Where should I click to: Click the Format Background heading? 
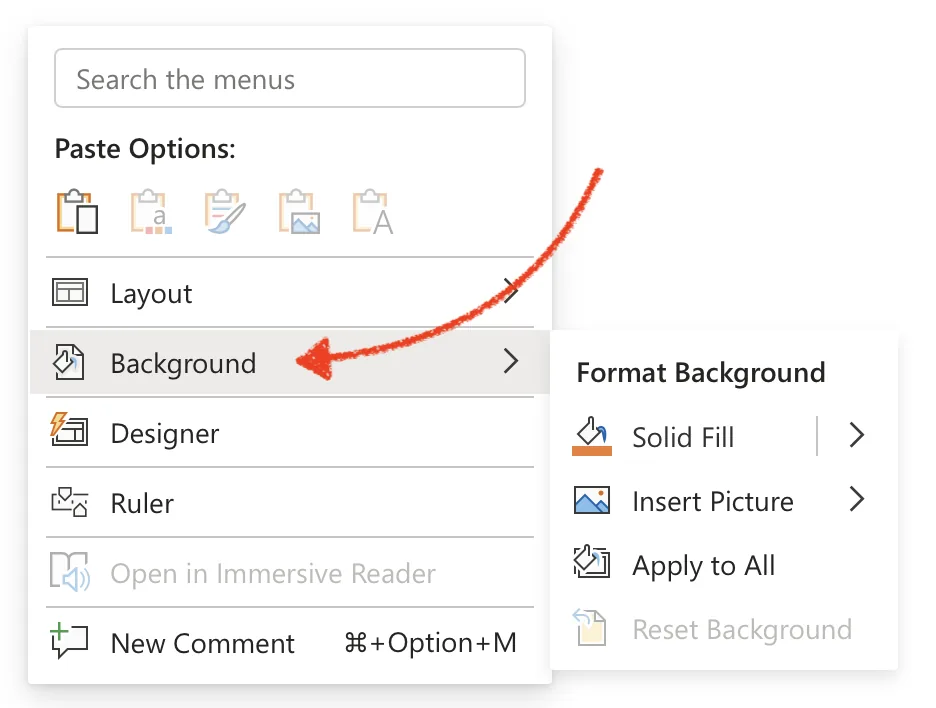click(x=701, y=373)
